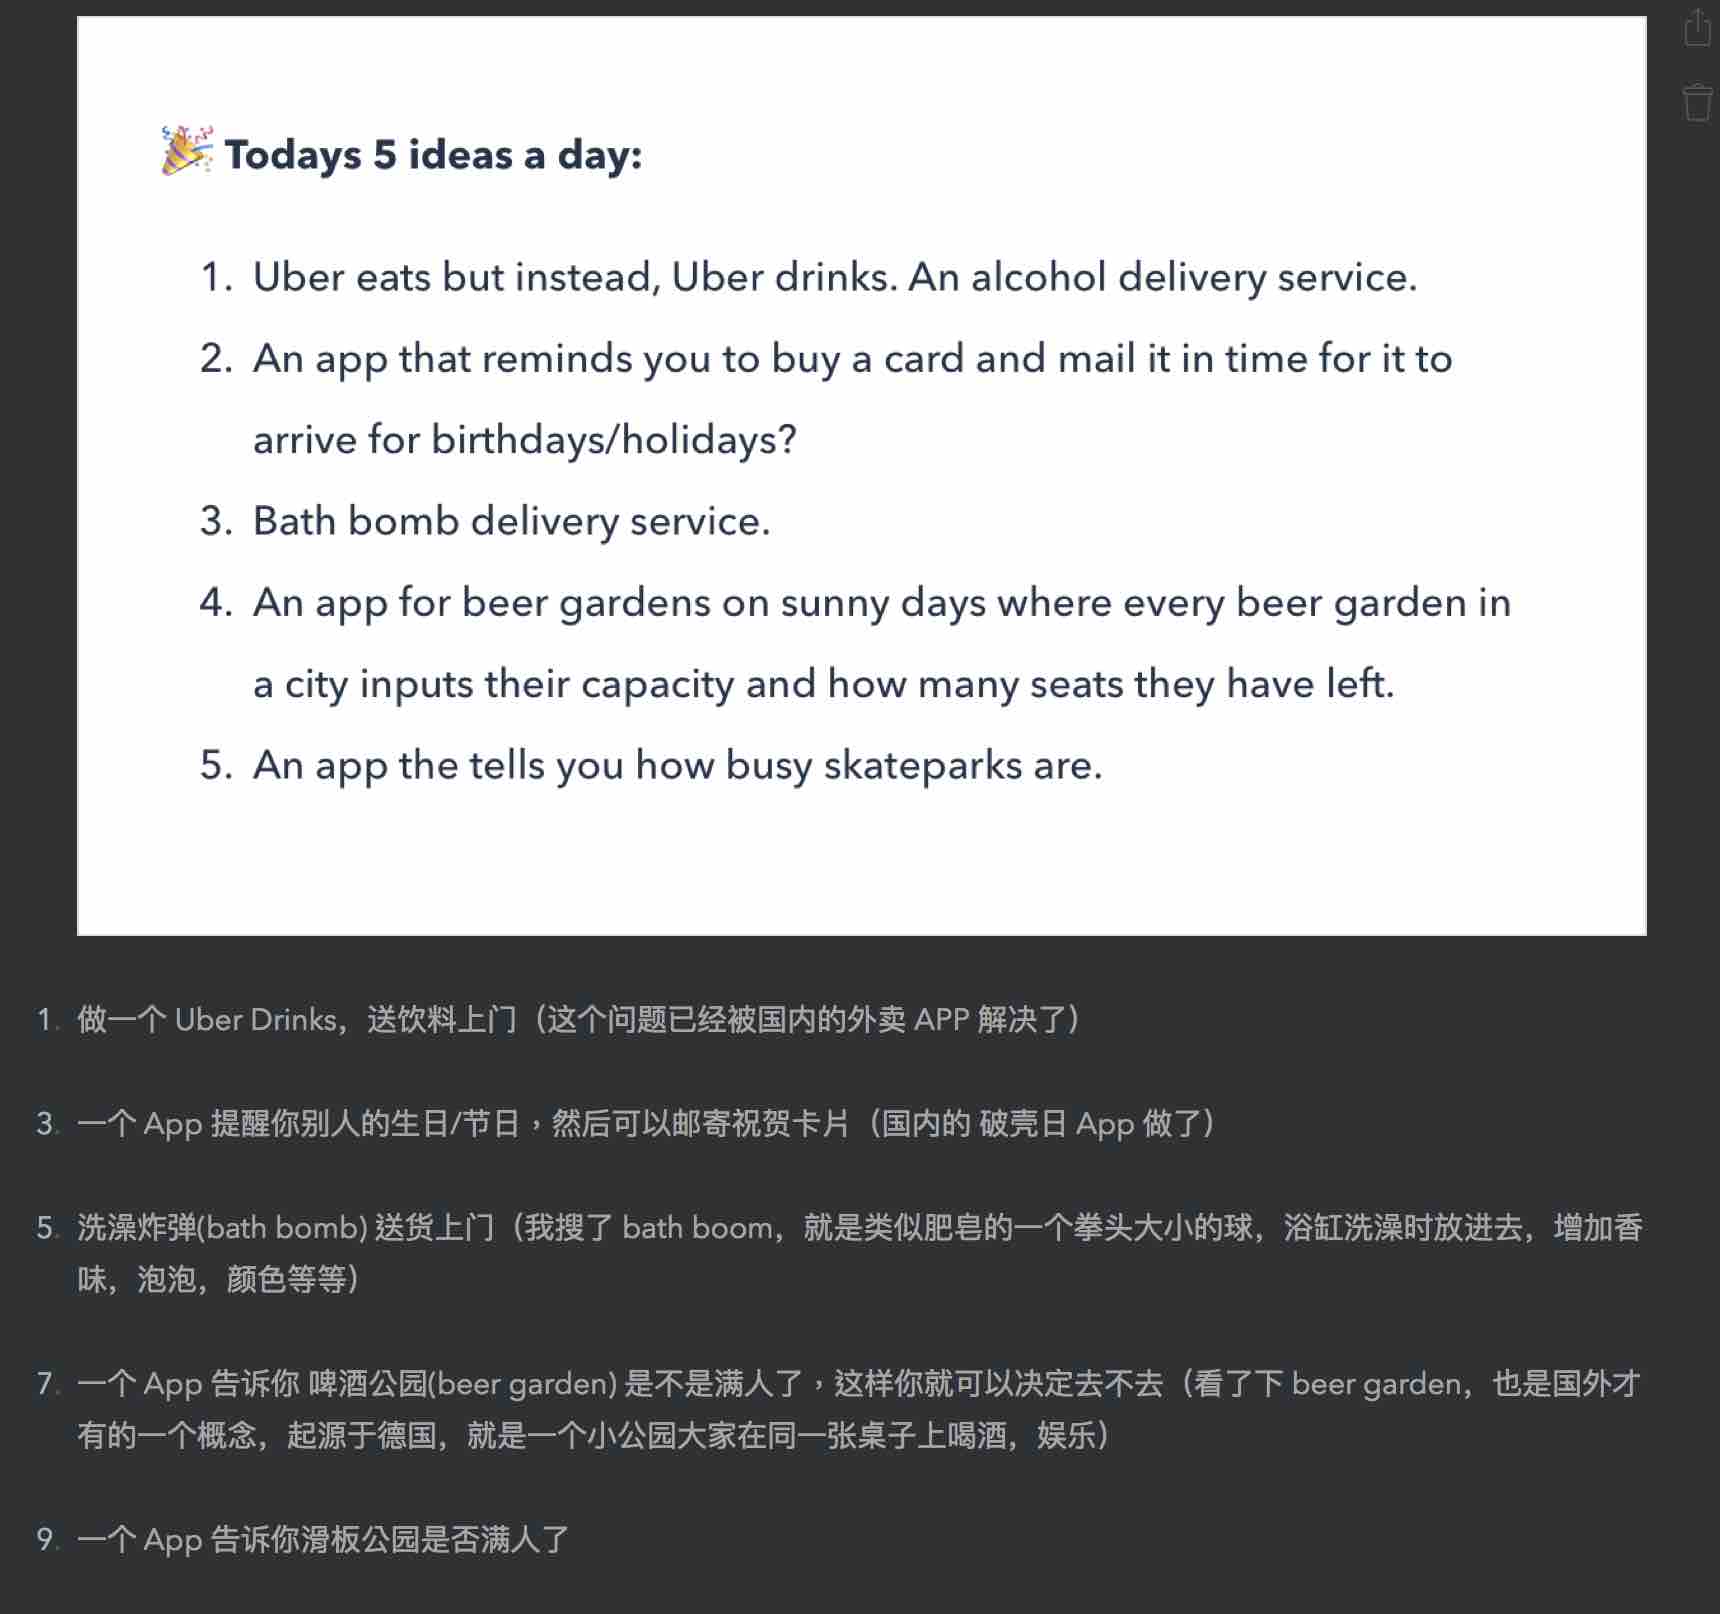Place cursor in the 洗澡炸弹 bath bomb note
Viewport: 1720px width, 1614px height.
859,1253
